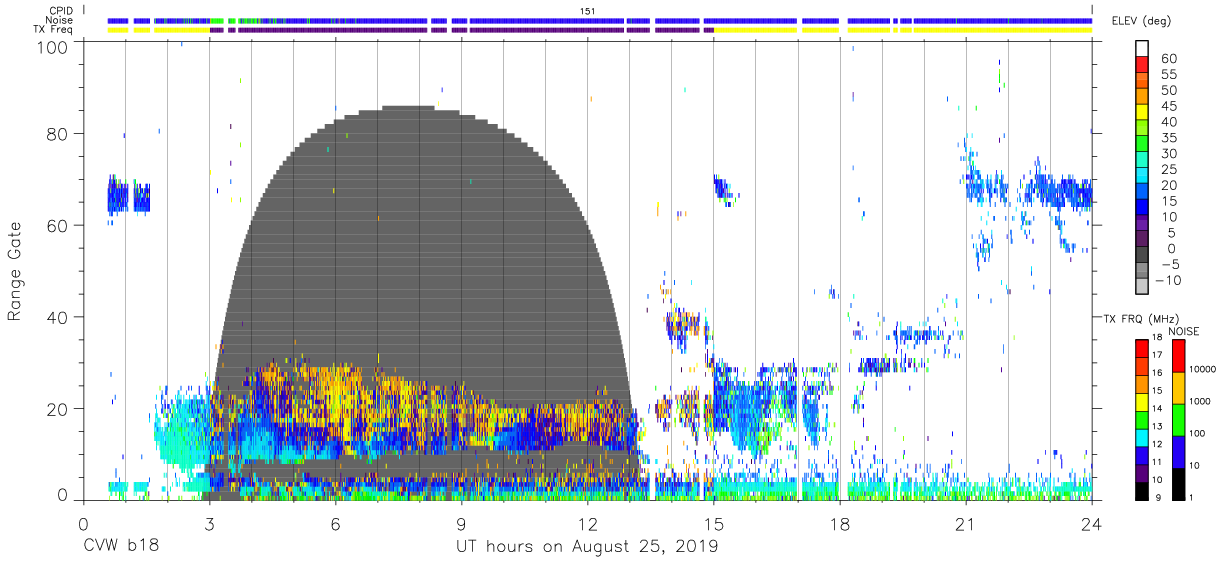
Task: Click the NOISE legend tick label '1000'
Action: point(1201,402)
